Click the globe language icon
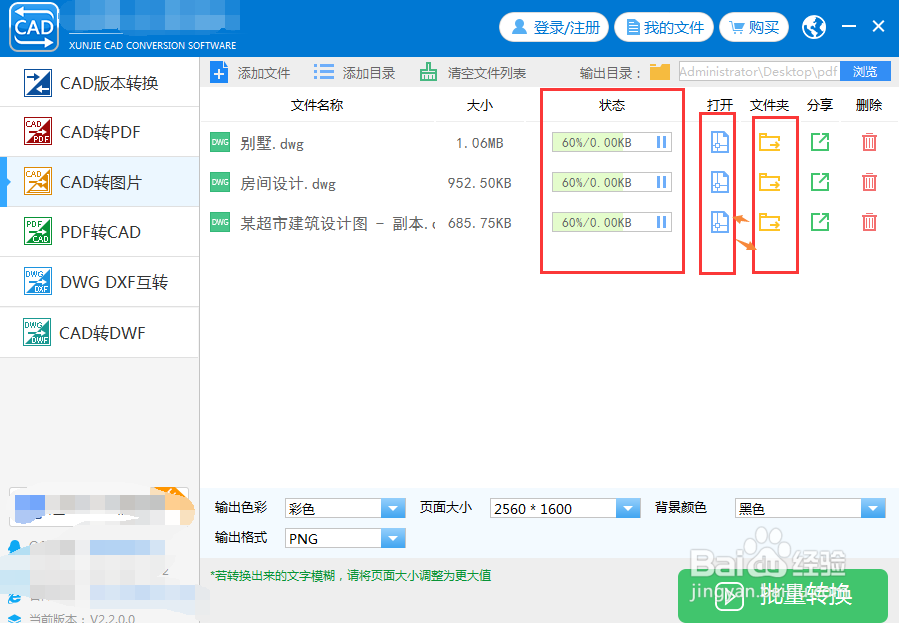The width and height of the screenshot is (899, 623). pyautogui.click(x=813, y=27)
